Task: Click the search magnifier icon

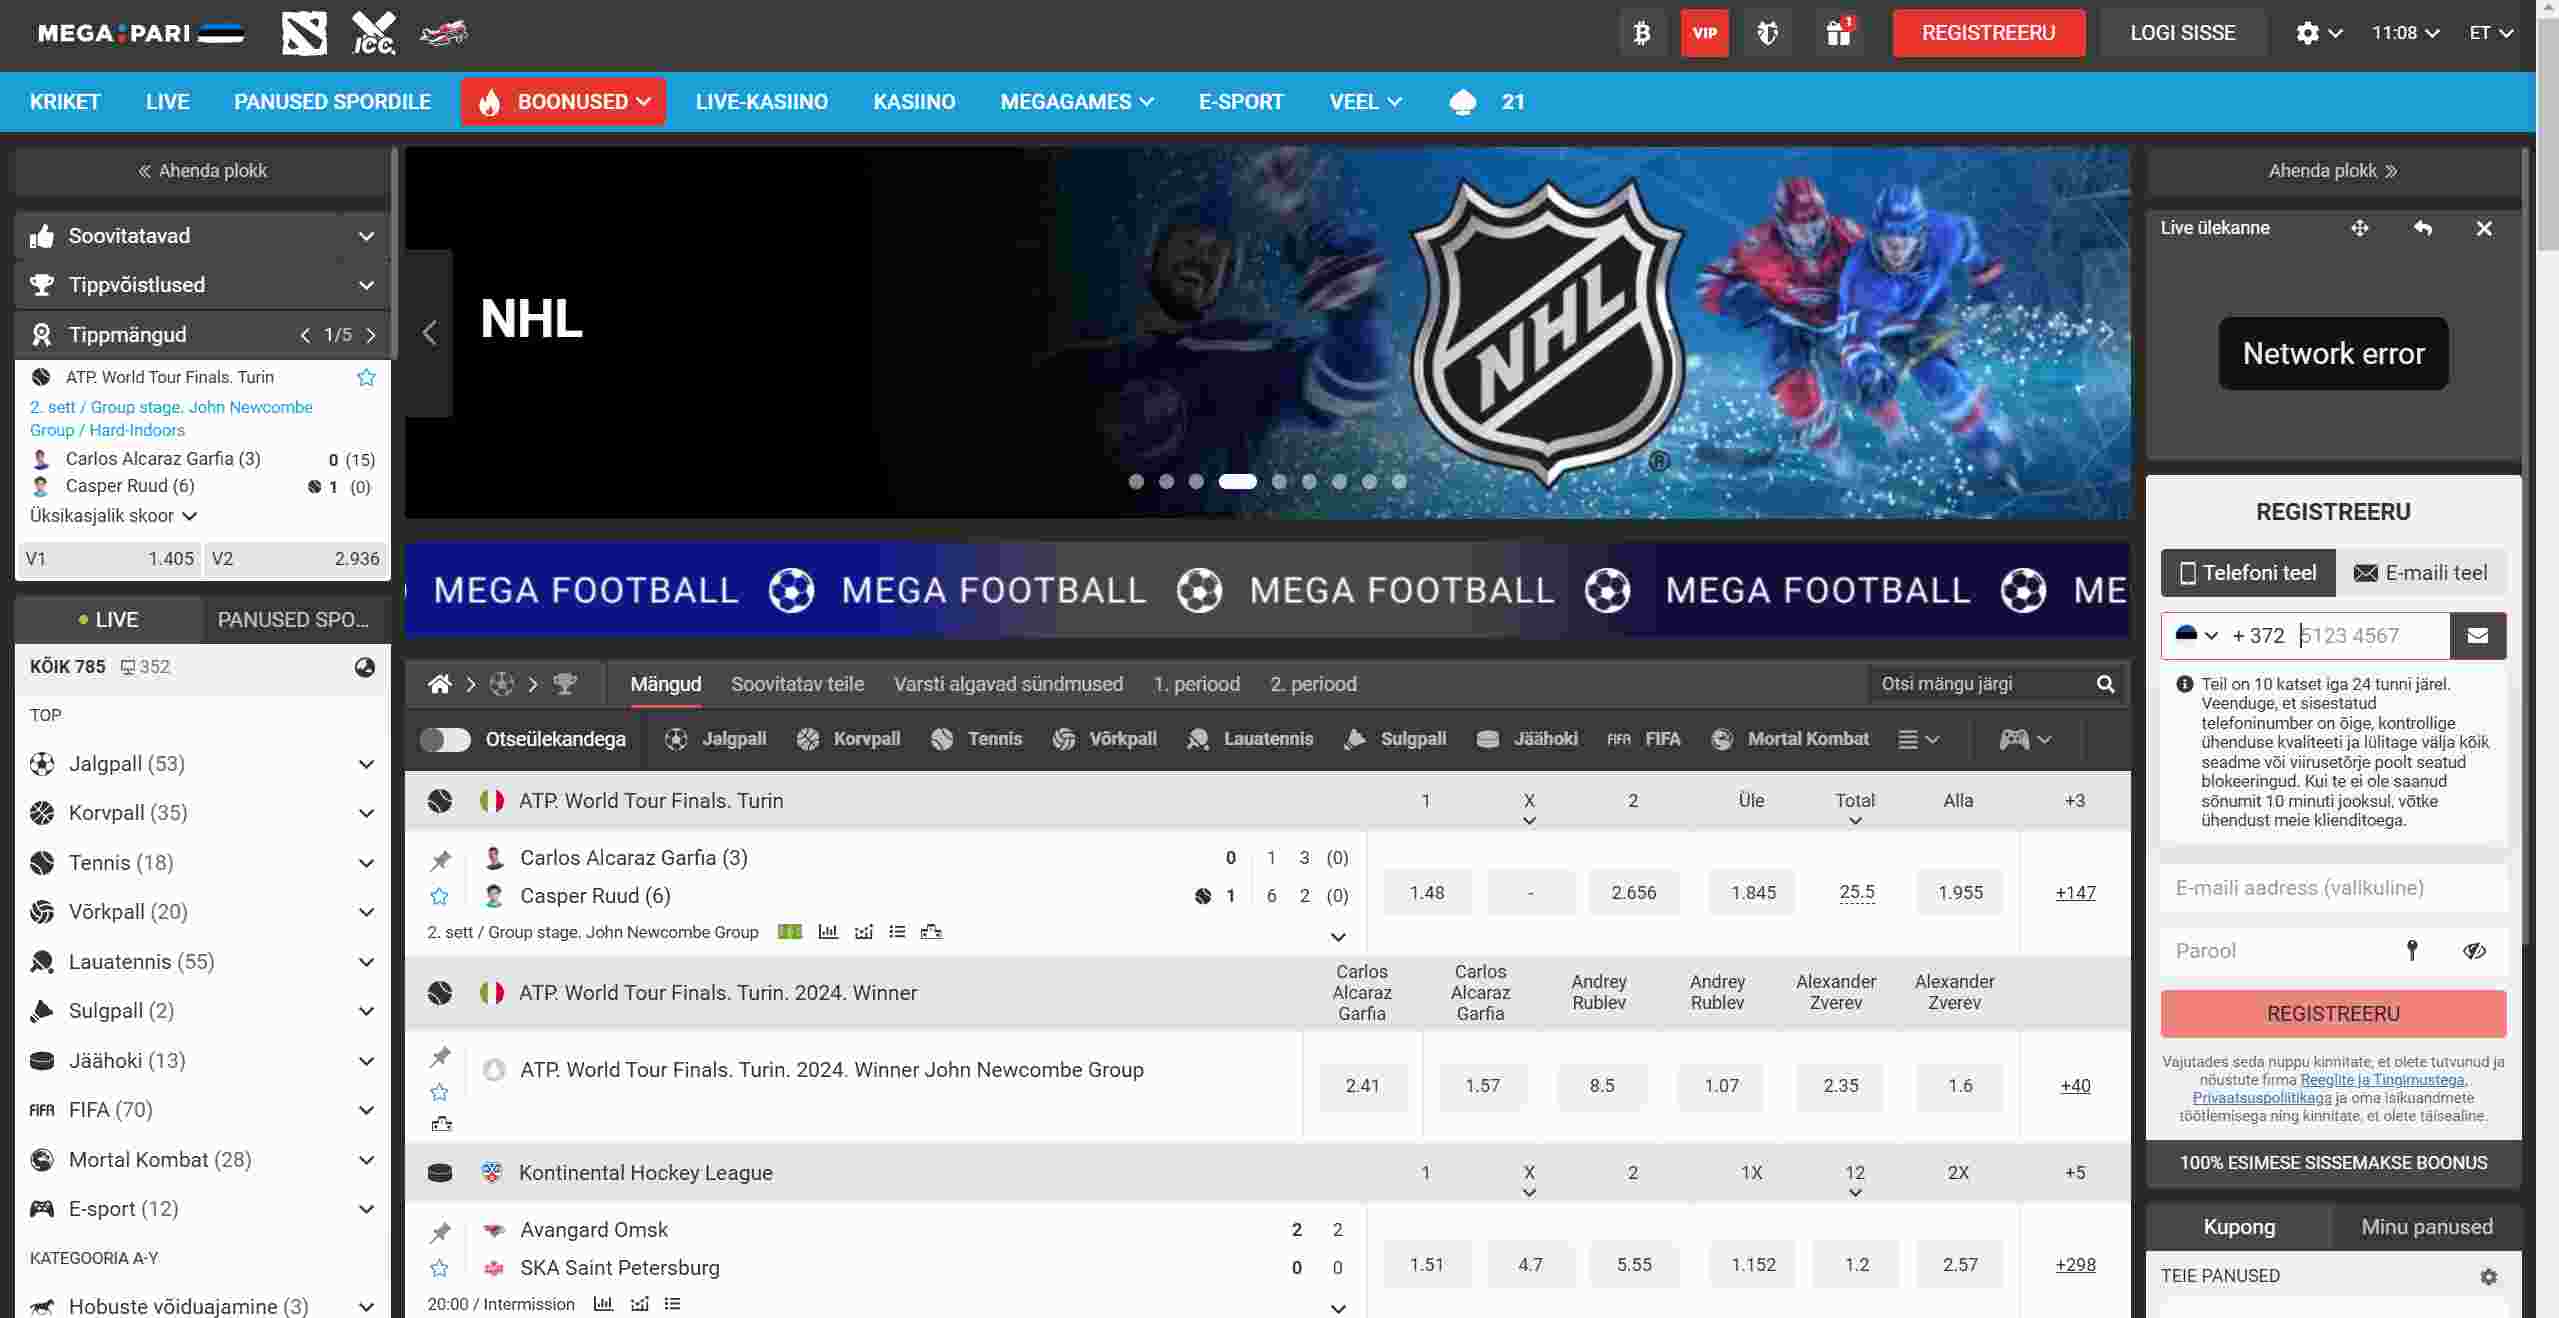Action: coord(2105,684)
